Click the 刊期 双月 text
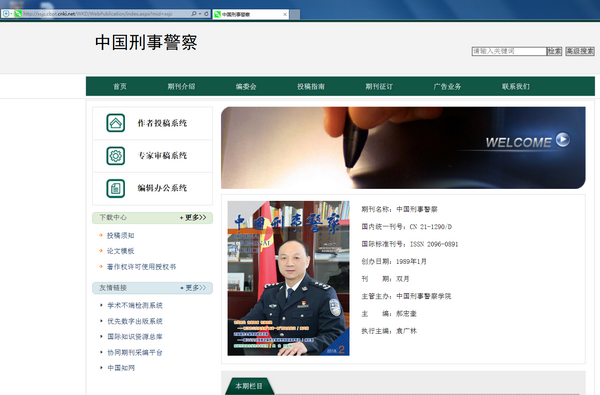Viewport: 600px width, 395px height. 385,279
